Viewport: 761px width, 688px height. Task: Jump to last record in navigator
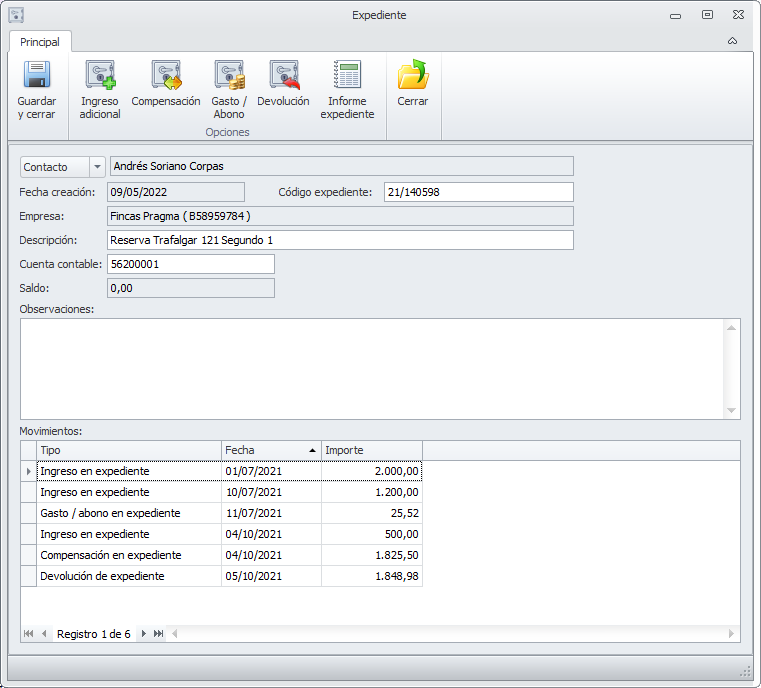158,634
